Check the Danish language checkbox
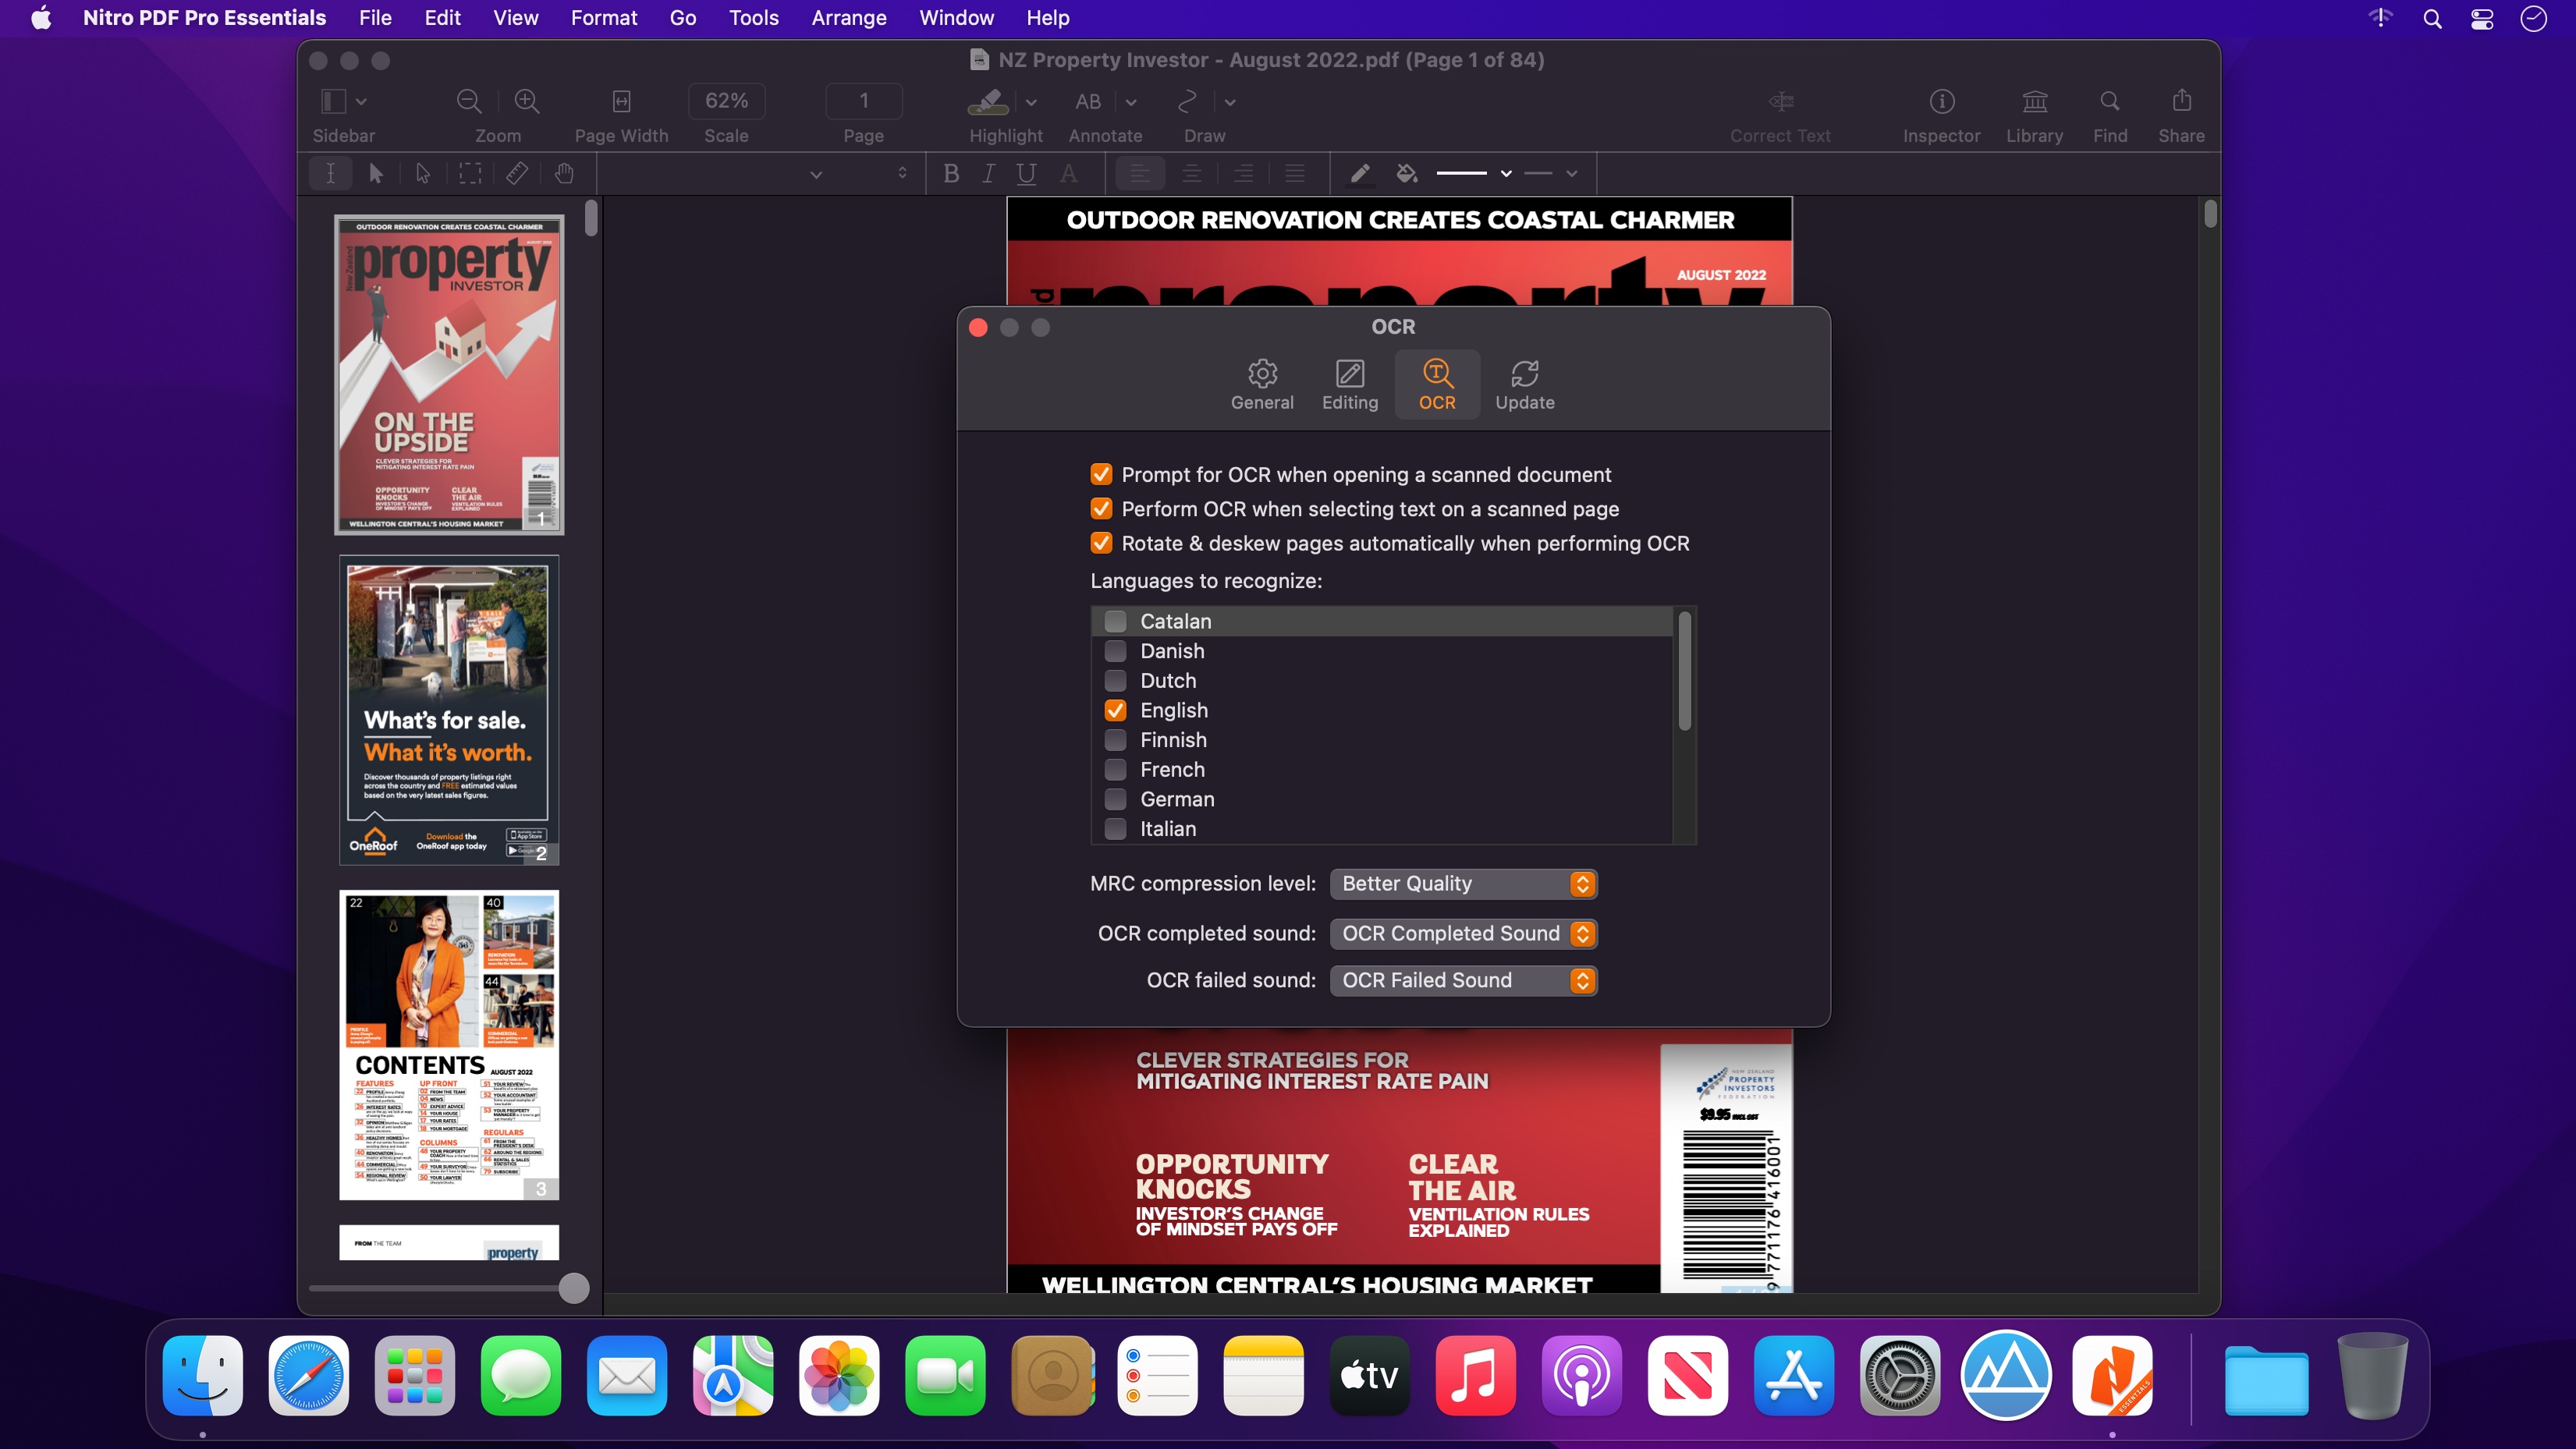Image resolution: width=2576 pixels, height=1449 pixels. pos(1115,651)
